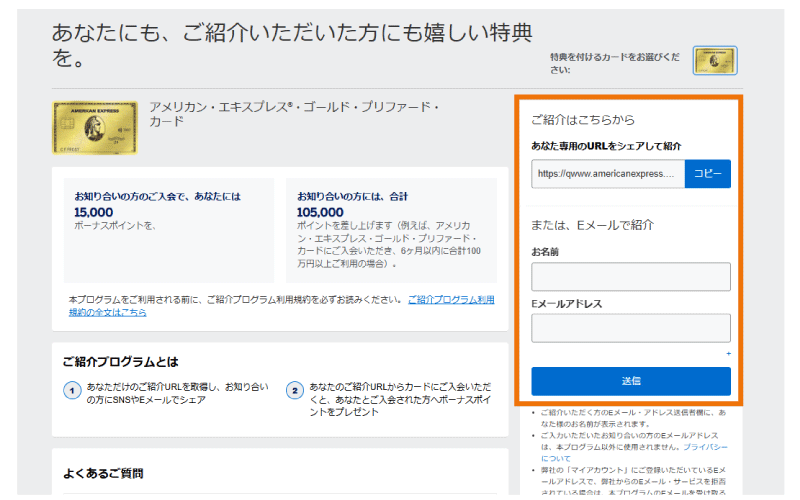Click the small plus icon to add recipient
Screen dimensions: 800x500
click(x=728, y=354)
